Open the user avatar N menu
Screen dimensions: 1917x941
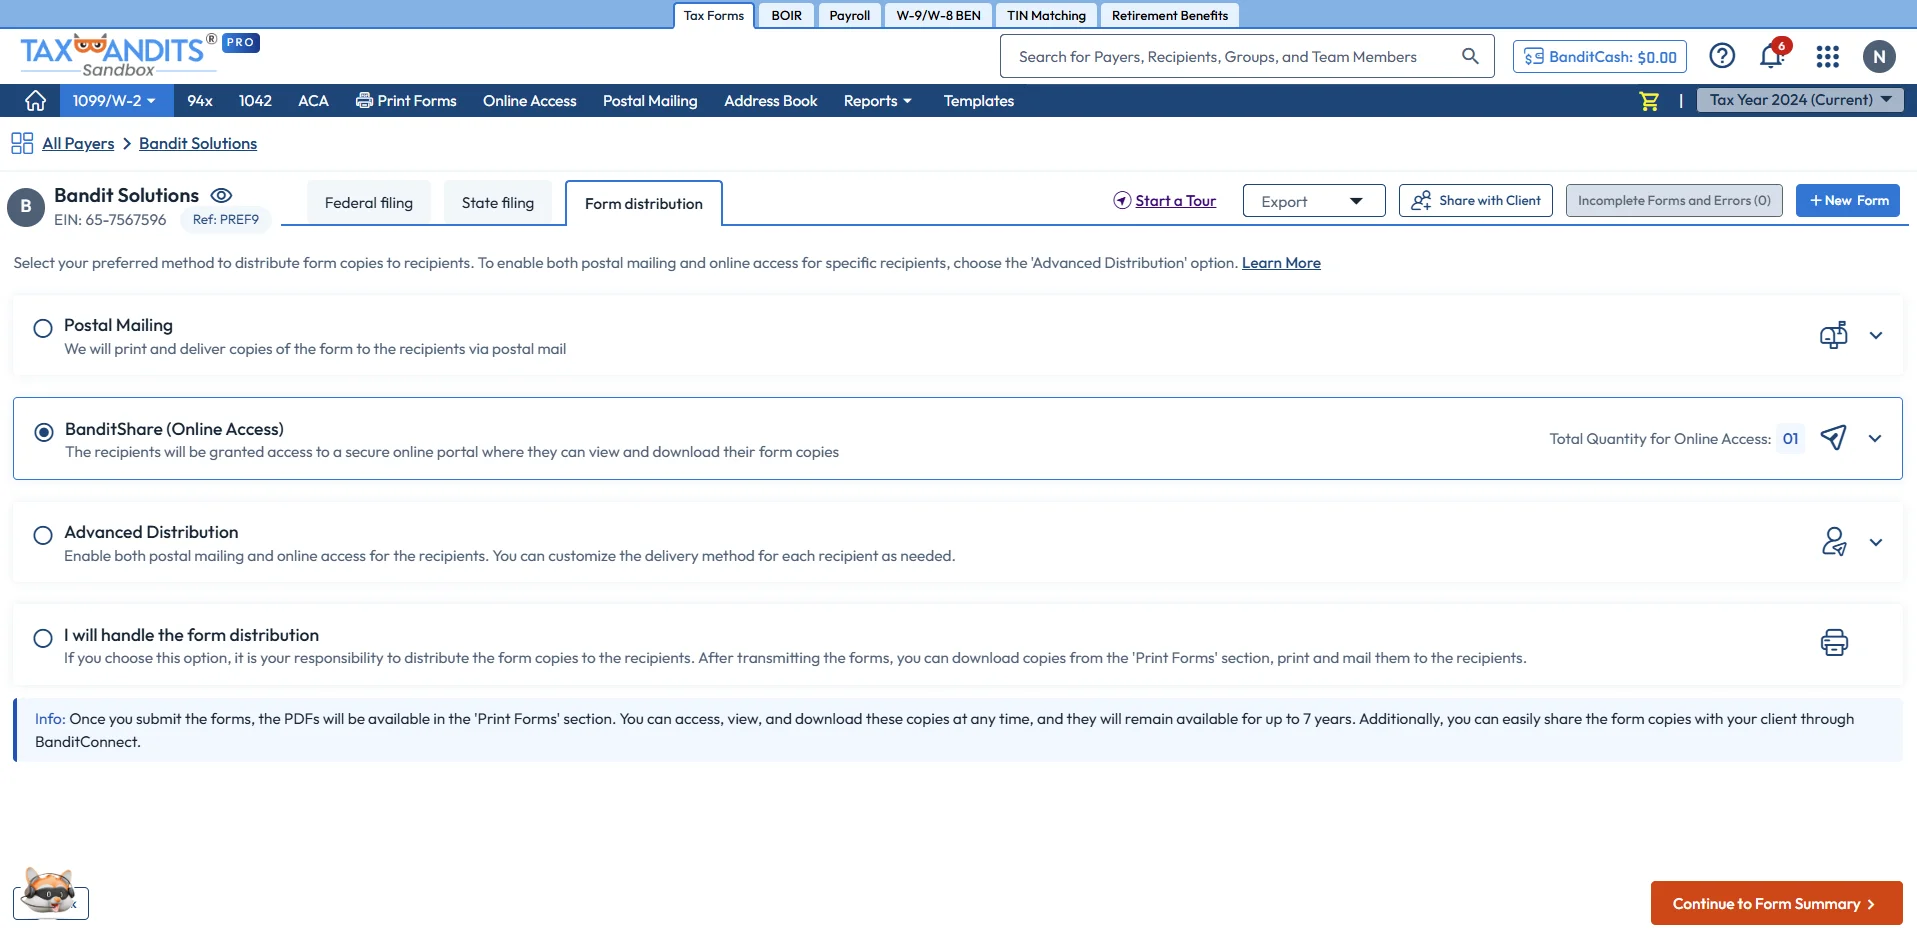pyautogui.click(x=1879, y=57)
